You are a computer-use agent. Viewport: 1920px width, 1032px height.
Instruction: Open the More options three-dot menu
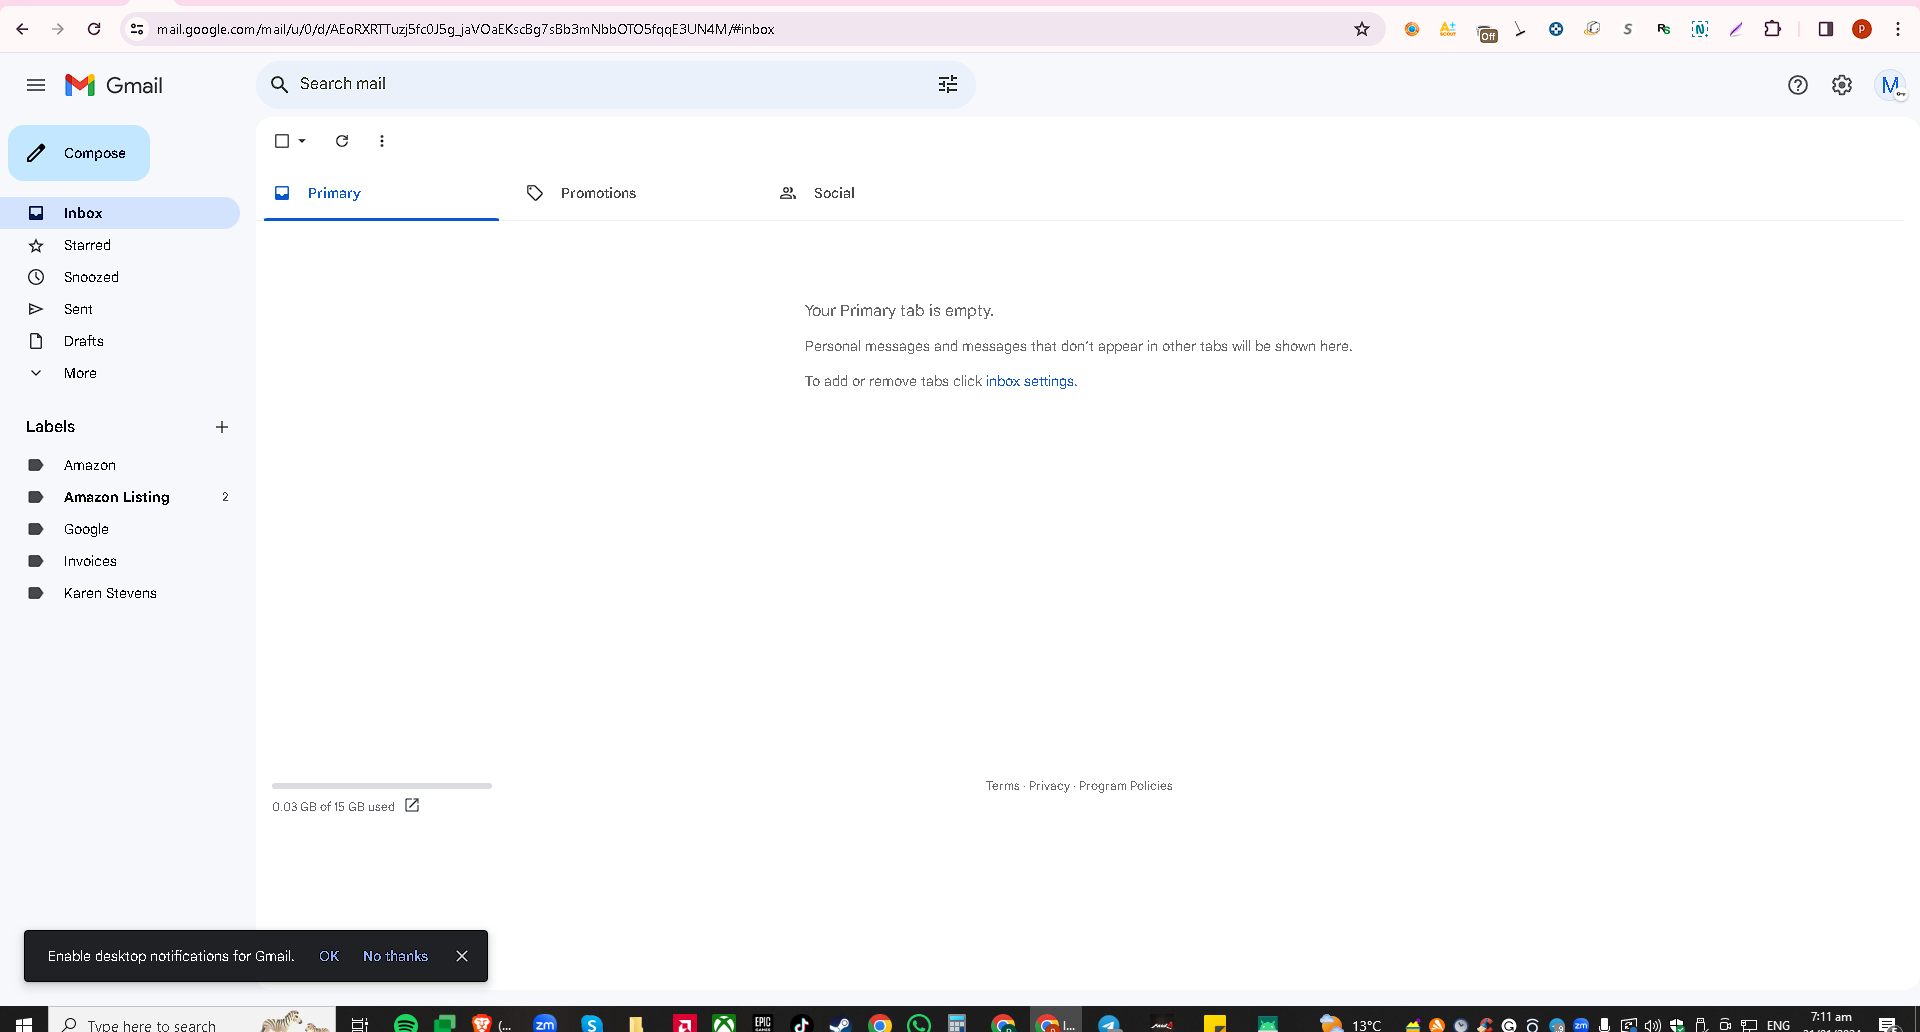[x=382, y=141]
